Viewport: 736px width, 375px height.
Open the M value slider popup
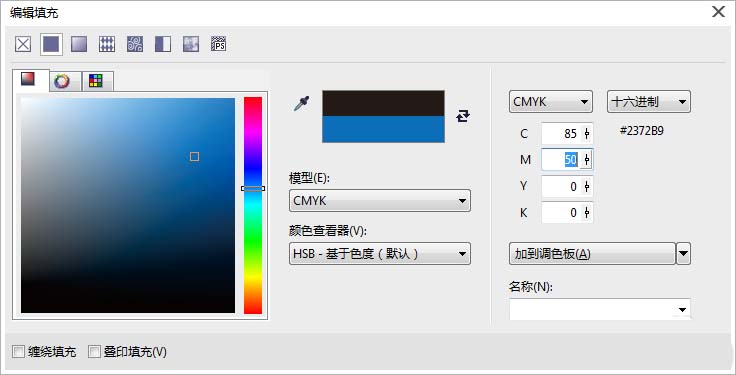pyautogui.click(x=587, y=160)
